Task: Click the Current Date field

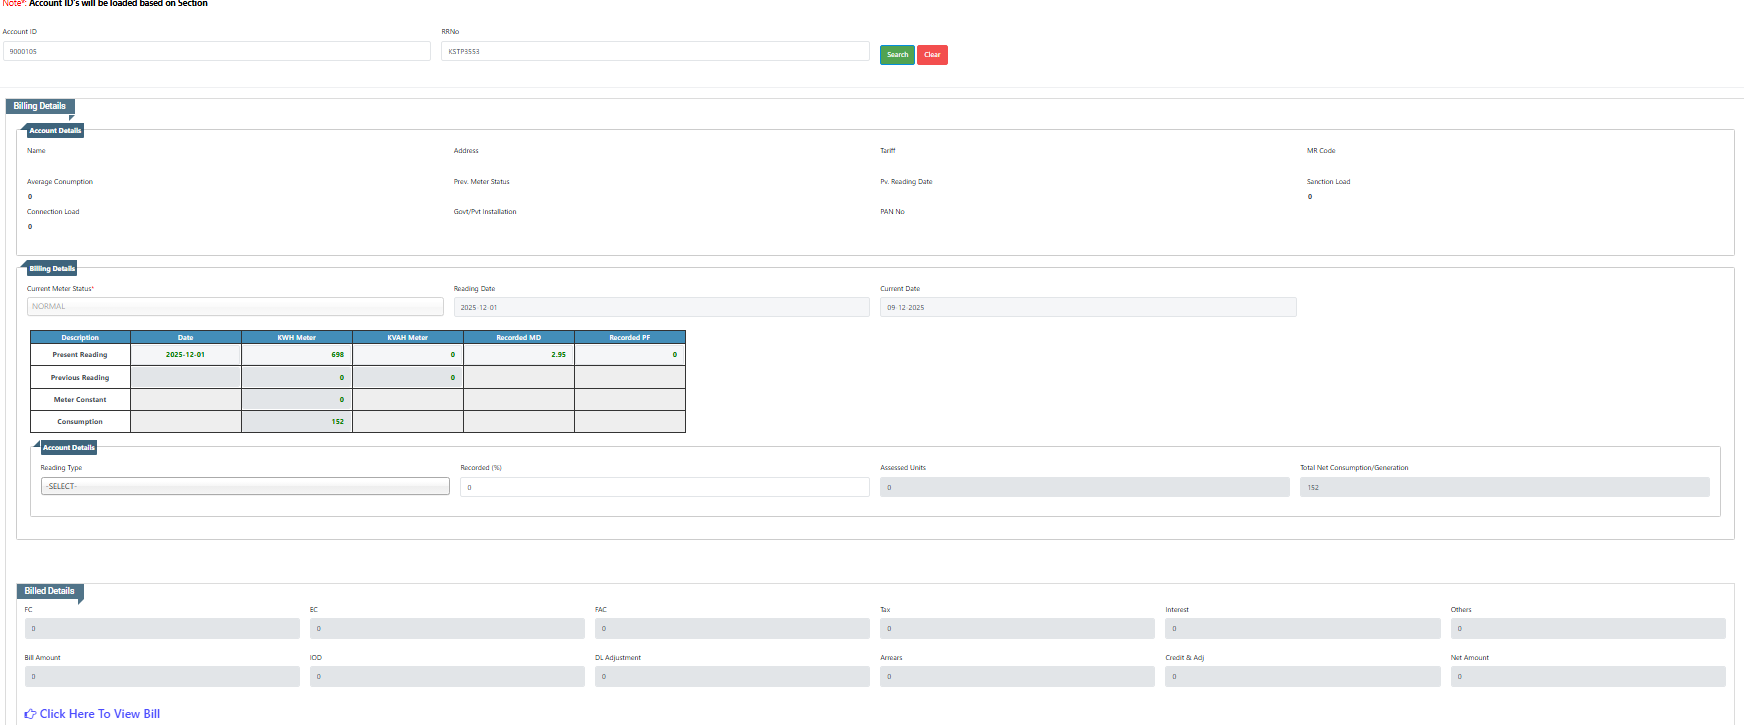Action: (1088, 307)
